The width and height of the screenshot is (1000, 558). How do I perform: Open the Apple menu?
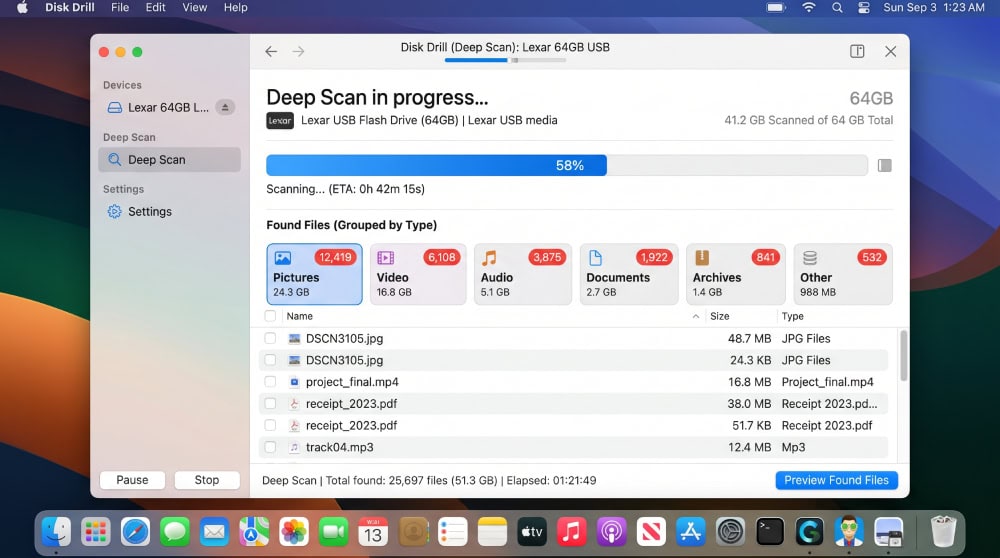click(x=22, y=8)
